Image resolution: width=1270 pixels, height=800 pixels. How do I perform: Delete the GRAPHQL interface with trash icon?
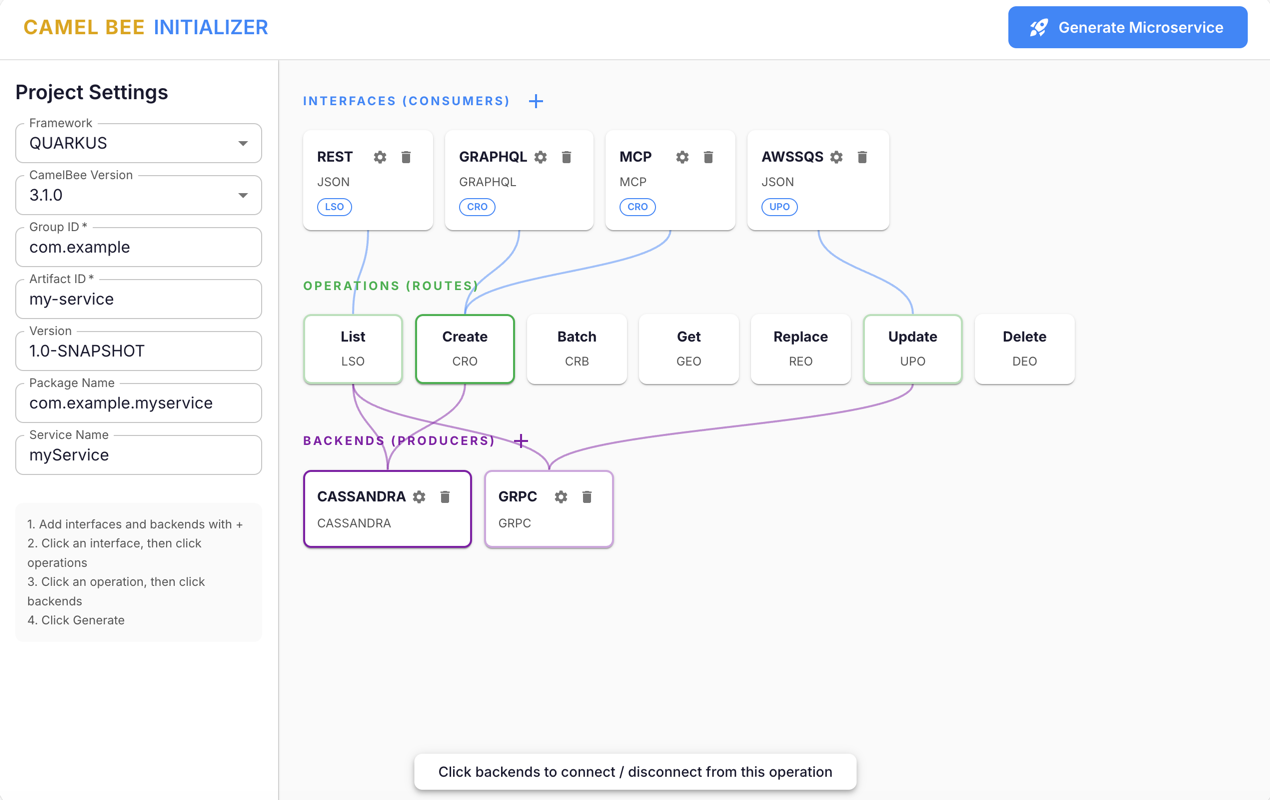click(566, 157)
